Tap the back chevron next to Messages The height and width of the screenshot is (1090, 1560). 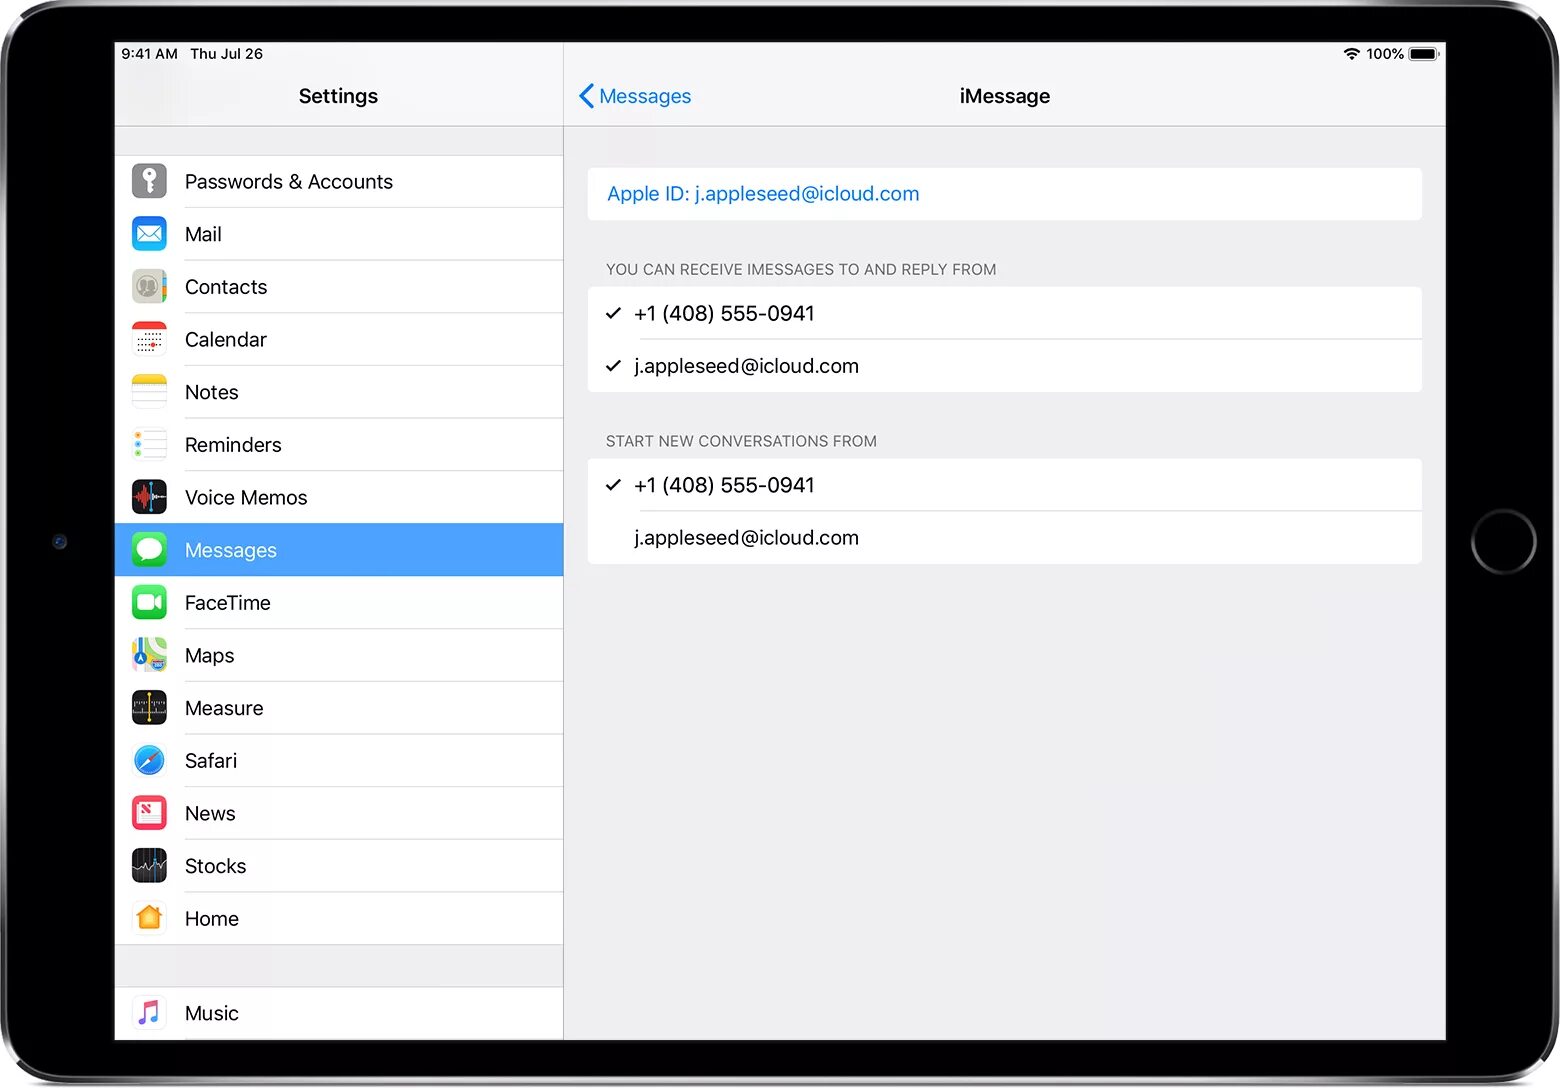tap(586, 96)
